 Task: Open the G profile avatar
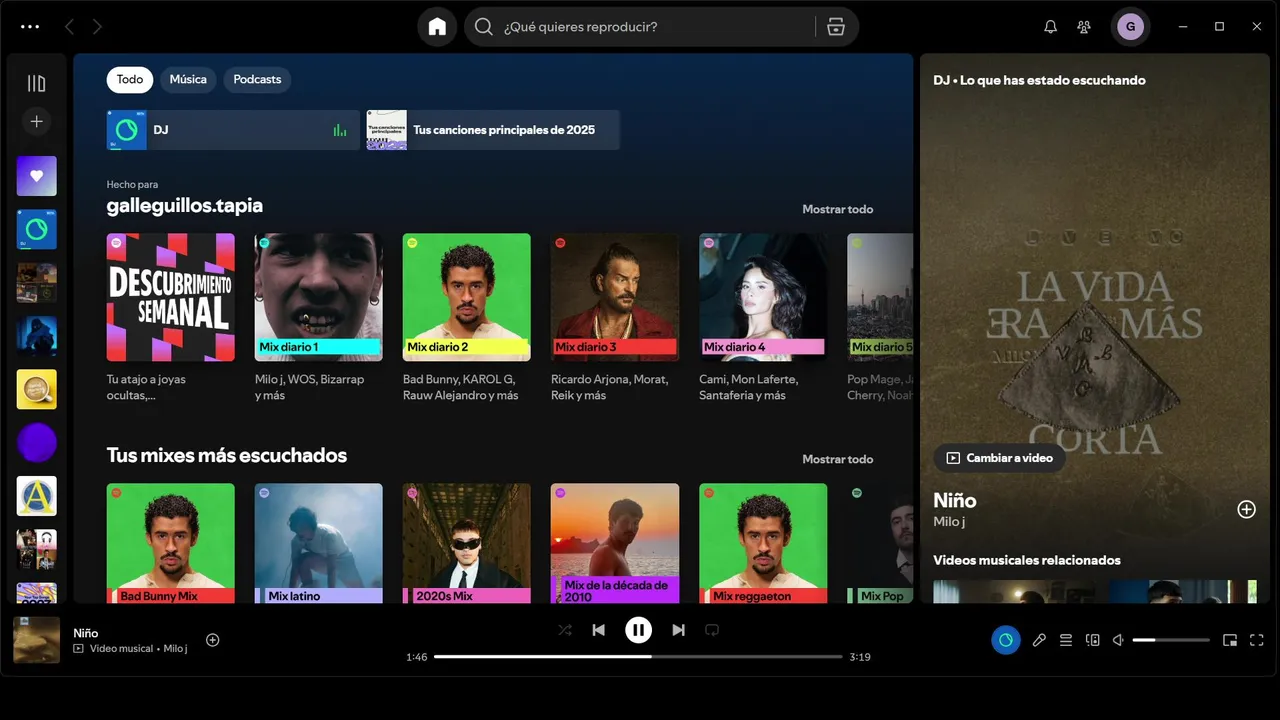click(1131, 27)
